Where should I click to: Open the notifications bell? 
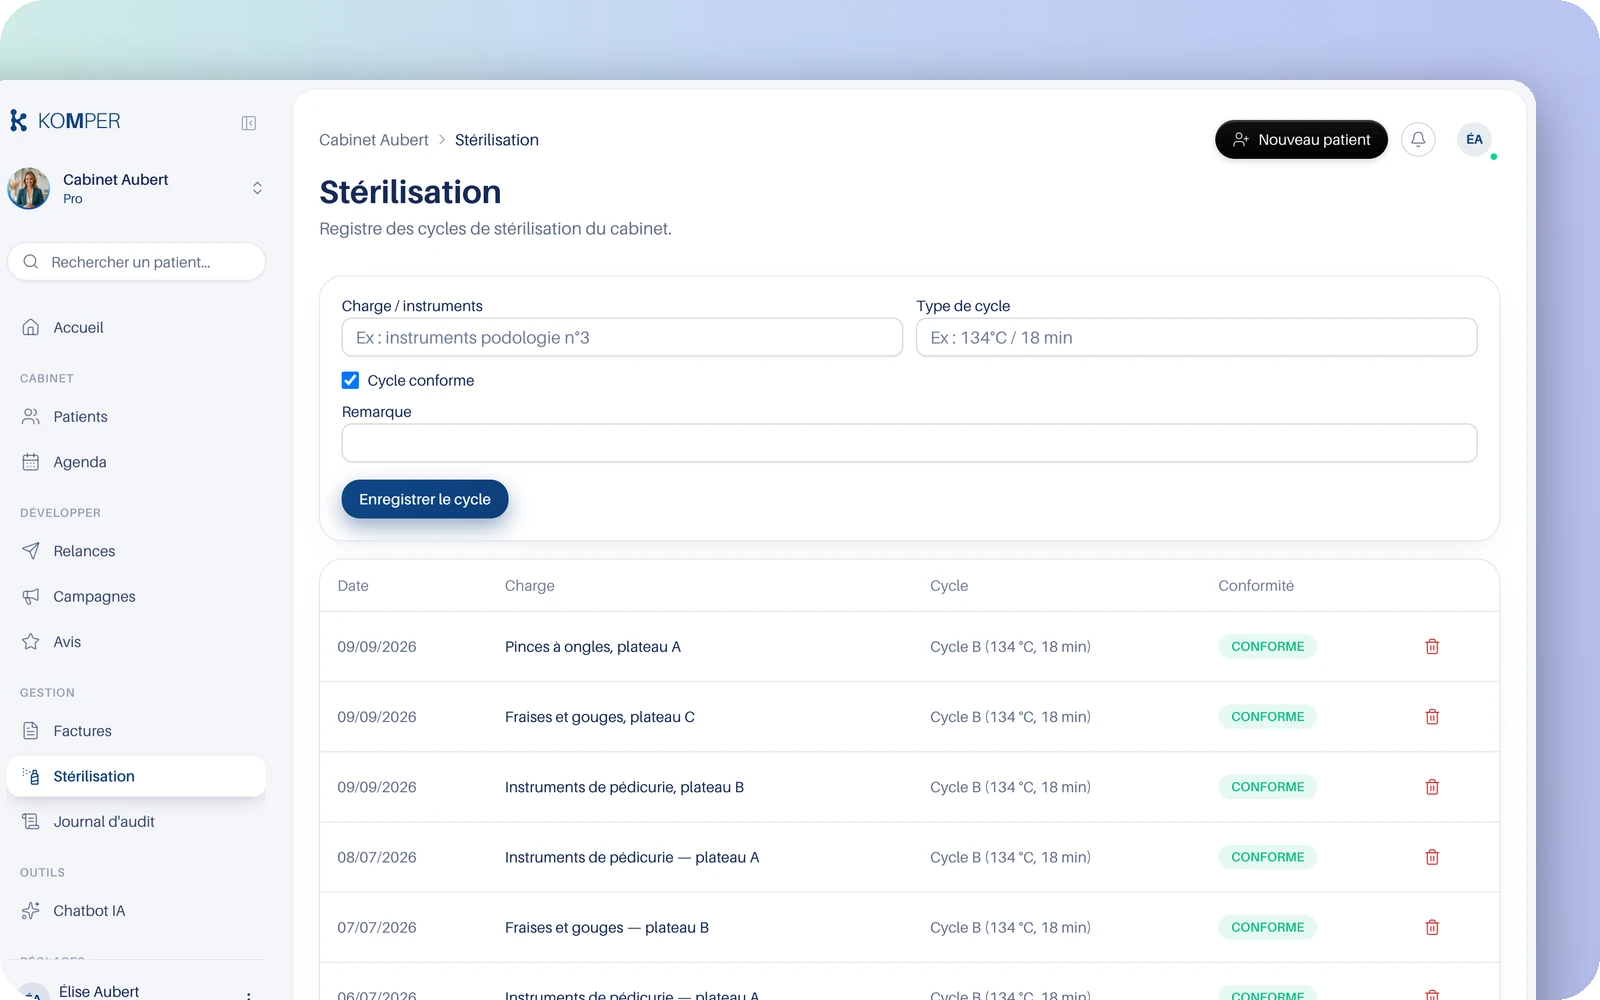tap(1418, 140)
